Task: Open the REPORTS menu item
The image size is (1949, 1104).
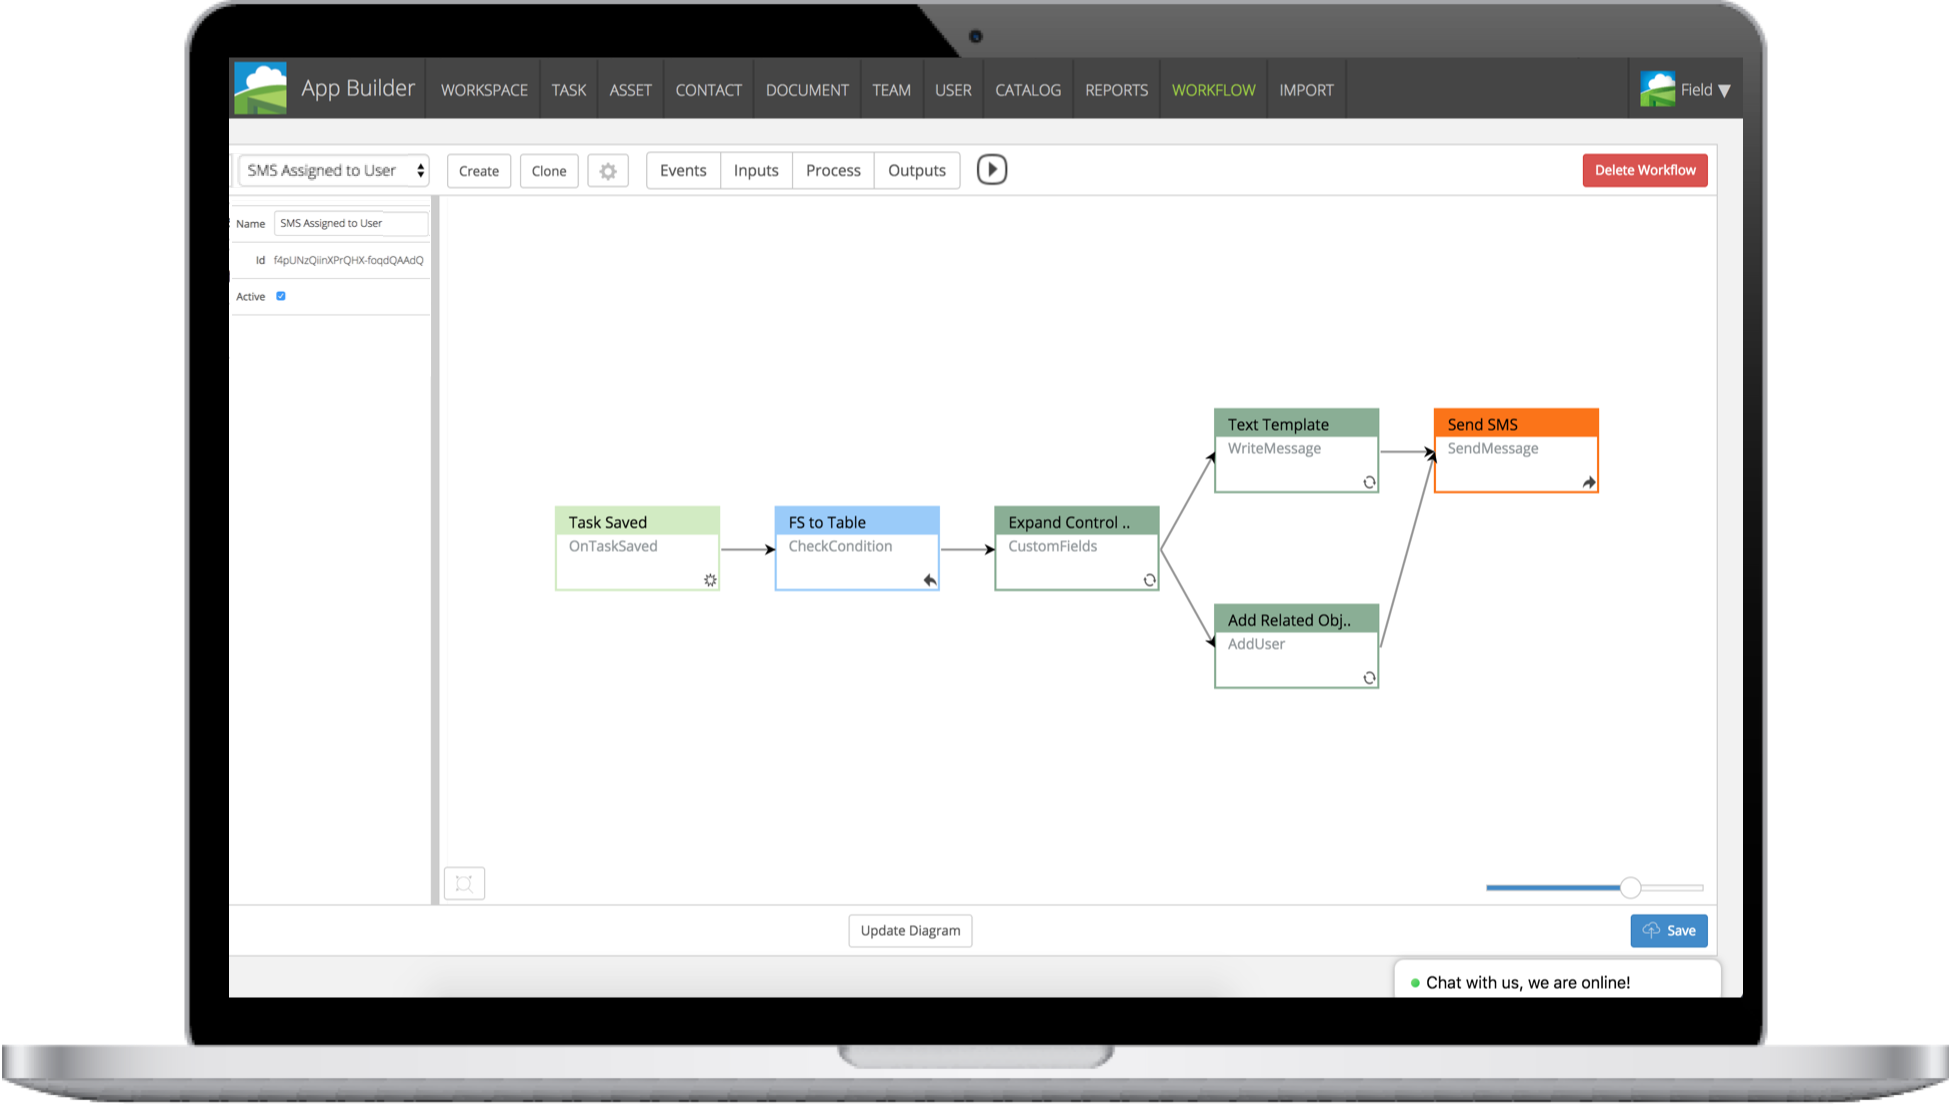Action: (1116, 89)
